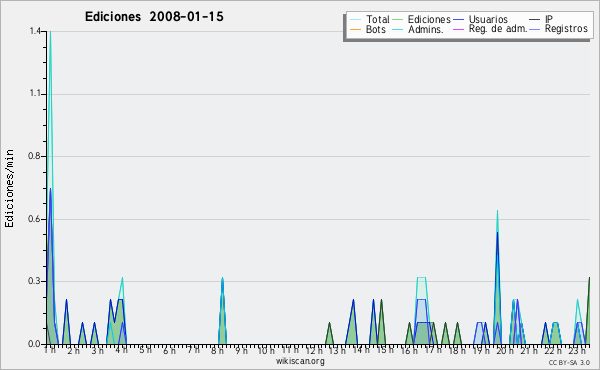Screen dimensions: 600x370
Task: Click the 'CC BY-SA 3.0' license text
Action: (569, 362)
